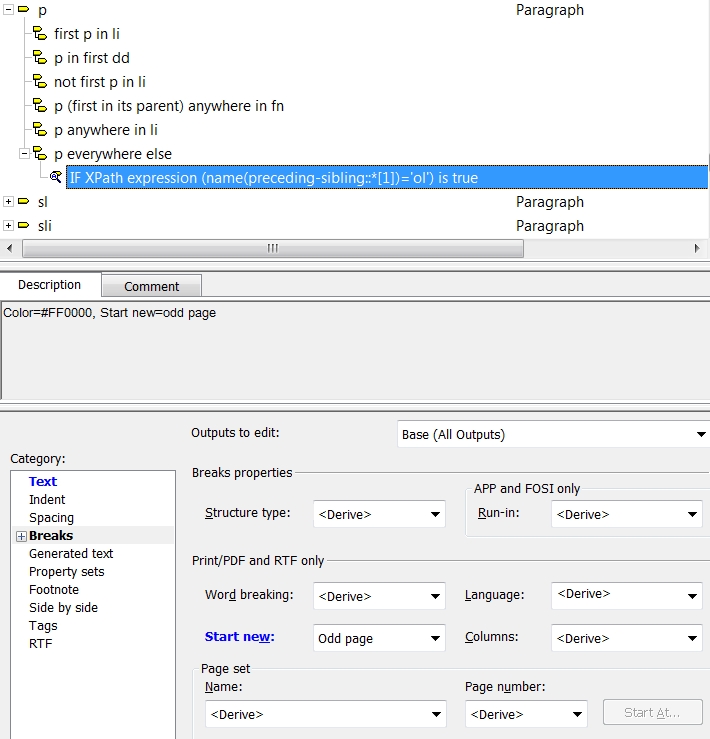Image resolution: width=710 pixels, height=739 pixels.
Task: Select 'first p in li' context
Action: [87, 34]
